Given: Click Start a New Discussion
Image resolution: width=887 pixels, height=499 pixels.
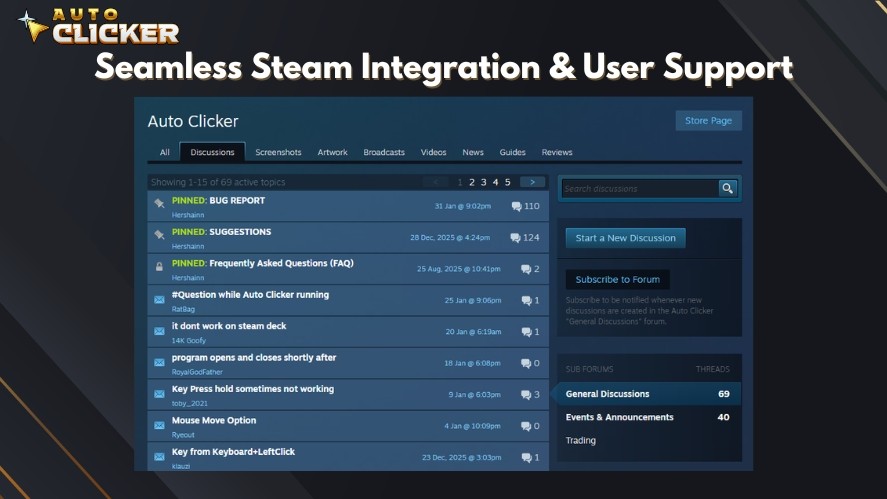Looking at the screenshot, I should click(626, 238).
